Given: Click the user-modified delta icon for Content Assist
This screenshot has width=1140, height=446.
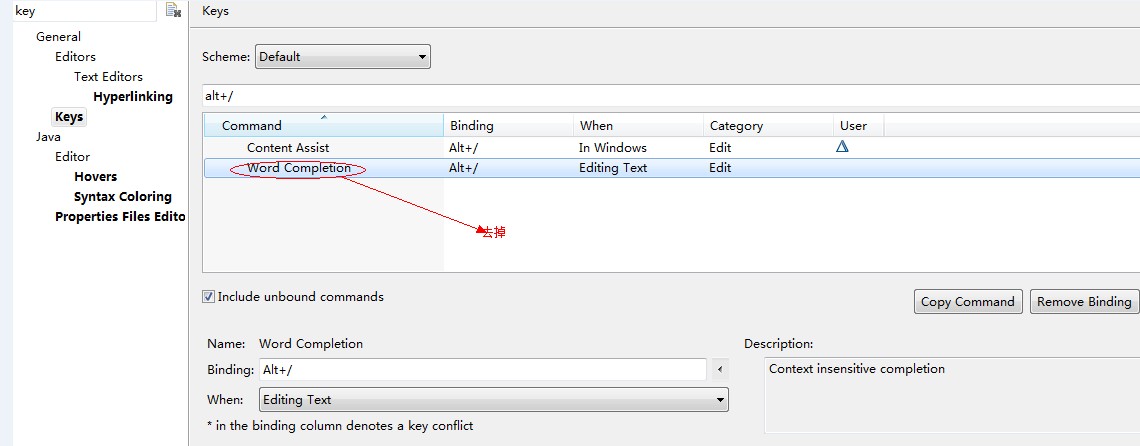Looking at the screenshot, I should pos(842,147).
